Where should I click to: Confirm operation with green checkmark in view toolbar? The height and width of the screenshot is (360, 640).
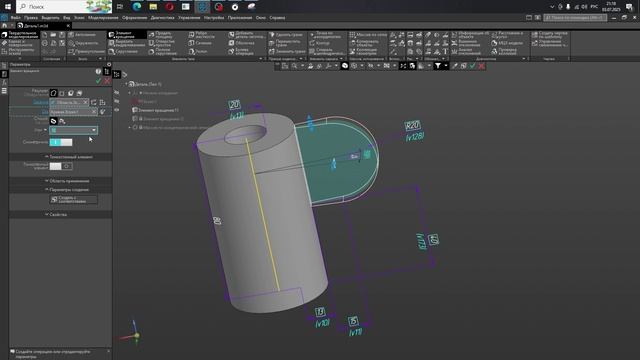point(473,66)
